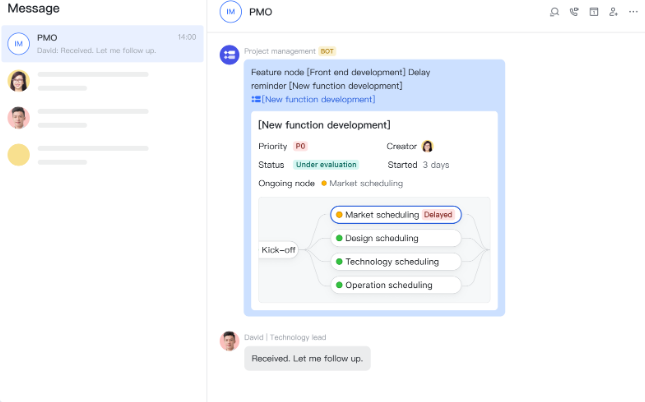Click the list icon before blue link
Screen dimensions: 645x402
(256, 99)
